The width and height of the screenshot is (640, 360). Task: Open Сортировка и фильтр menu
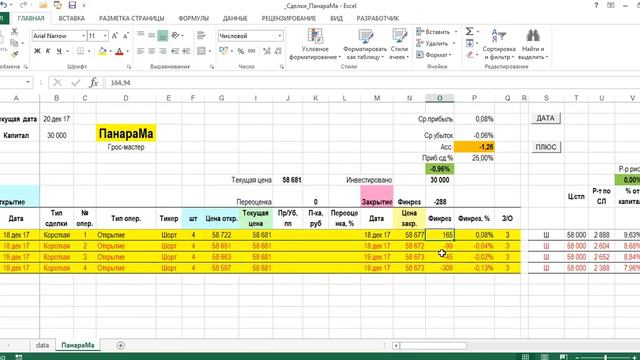[x=499, y=44]
